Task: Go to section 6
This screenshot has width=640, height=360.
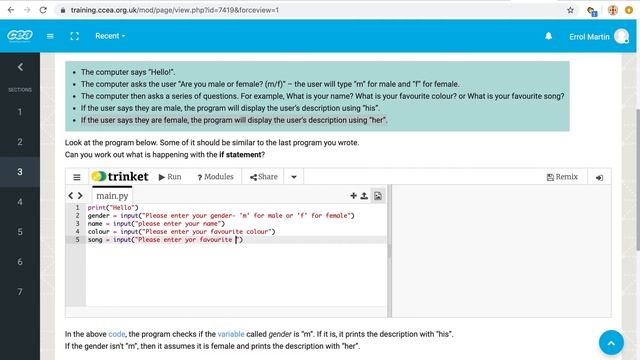Action: point(20,262)
